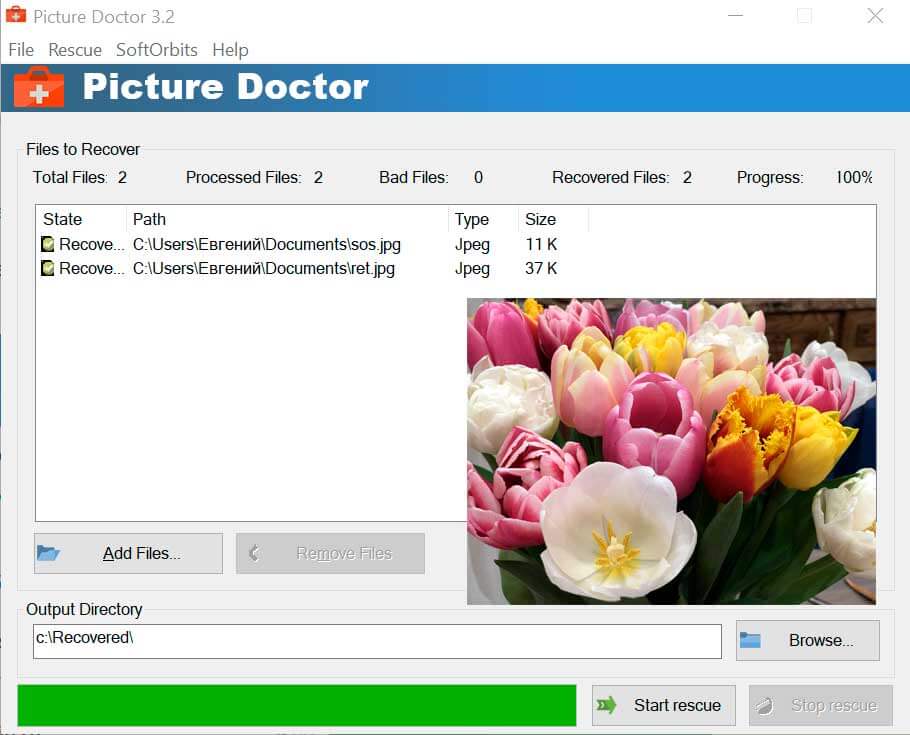Image resolution: width=910 pixels, height=735 pixels.
Task: Open the SoftOrbits menu
Action: [x=156, y=50]
